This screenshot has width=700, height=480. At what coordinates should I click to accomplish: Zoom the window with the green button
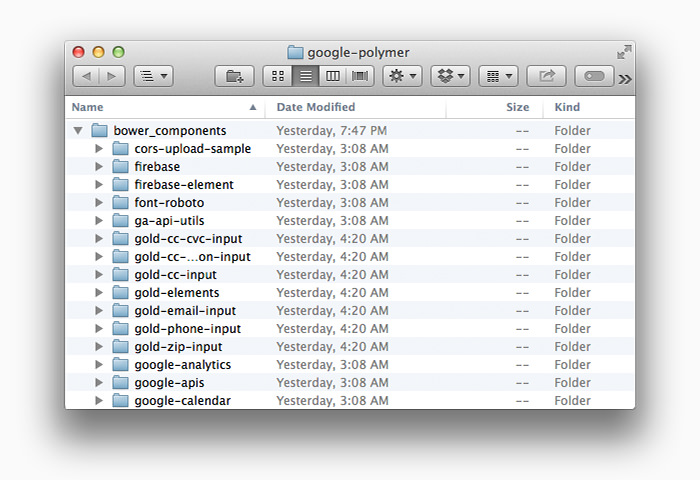(118, 52)
